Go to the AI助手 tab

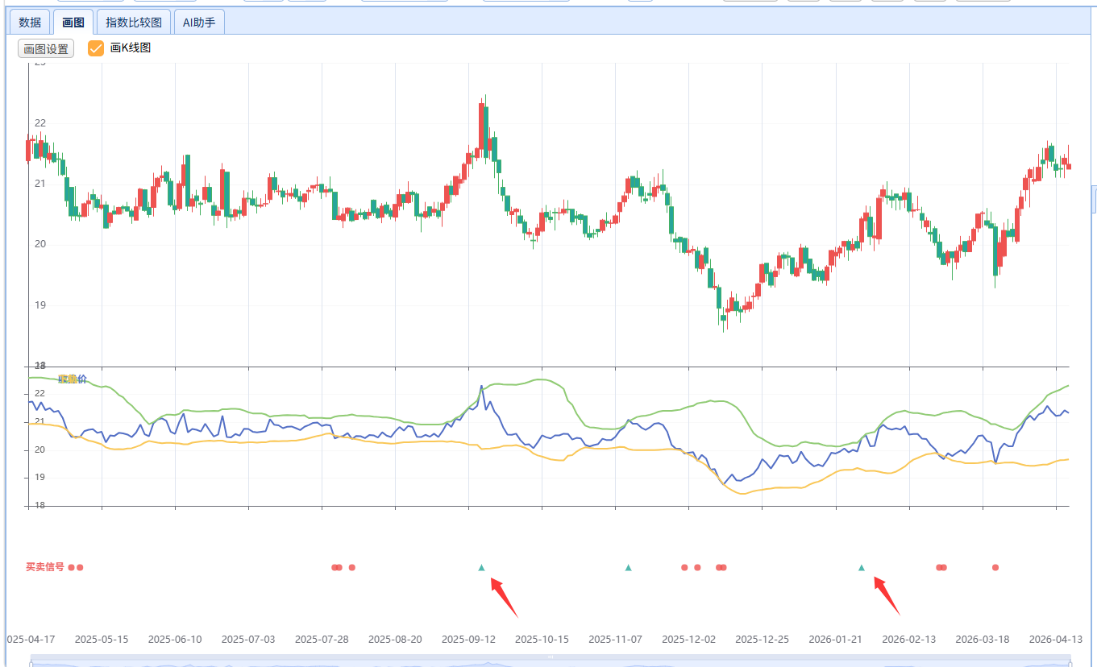click(x=198, y=22)
